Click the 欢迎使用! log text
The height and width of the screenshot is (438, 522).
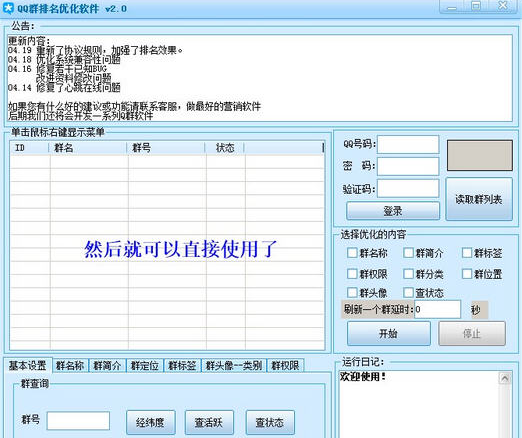coord(363,377)
